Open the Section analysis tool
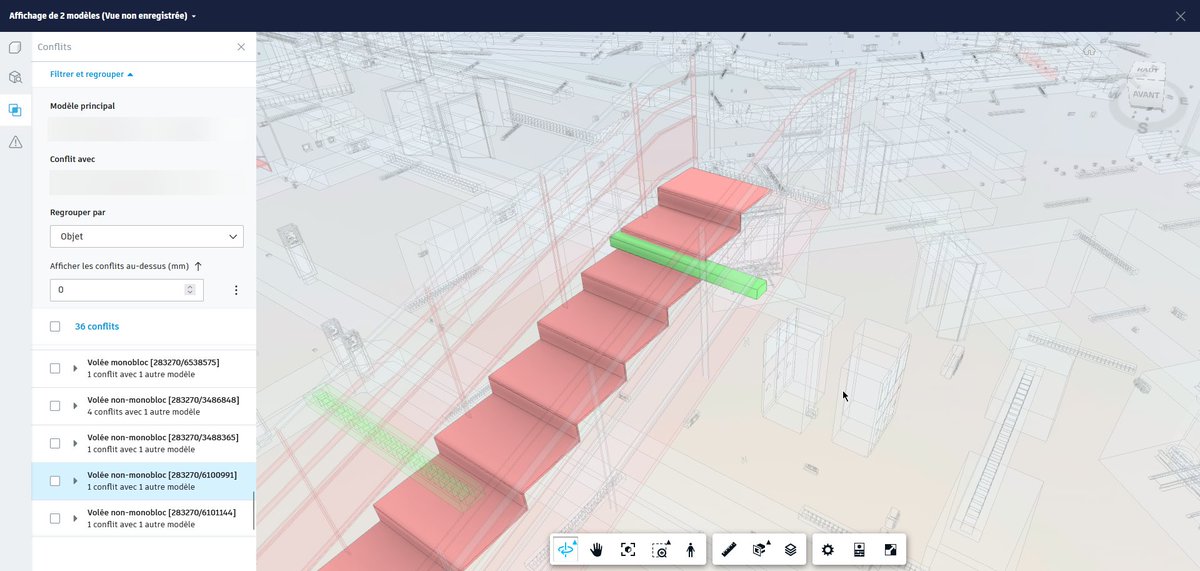 coord(761,549)
